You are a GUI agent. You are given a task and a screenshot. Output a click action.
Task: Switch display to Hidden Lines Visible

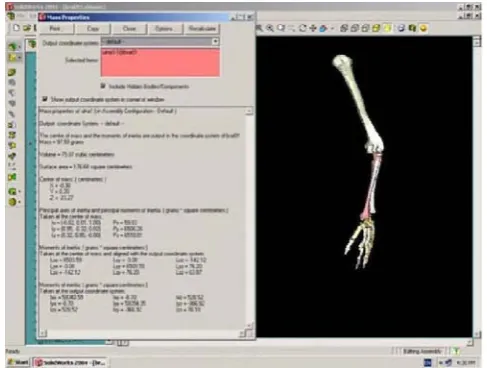[x=355, y=28]
